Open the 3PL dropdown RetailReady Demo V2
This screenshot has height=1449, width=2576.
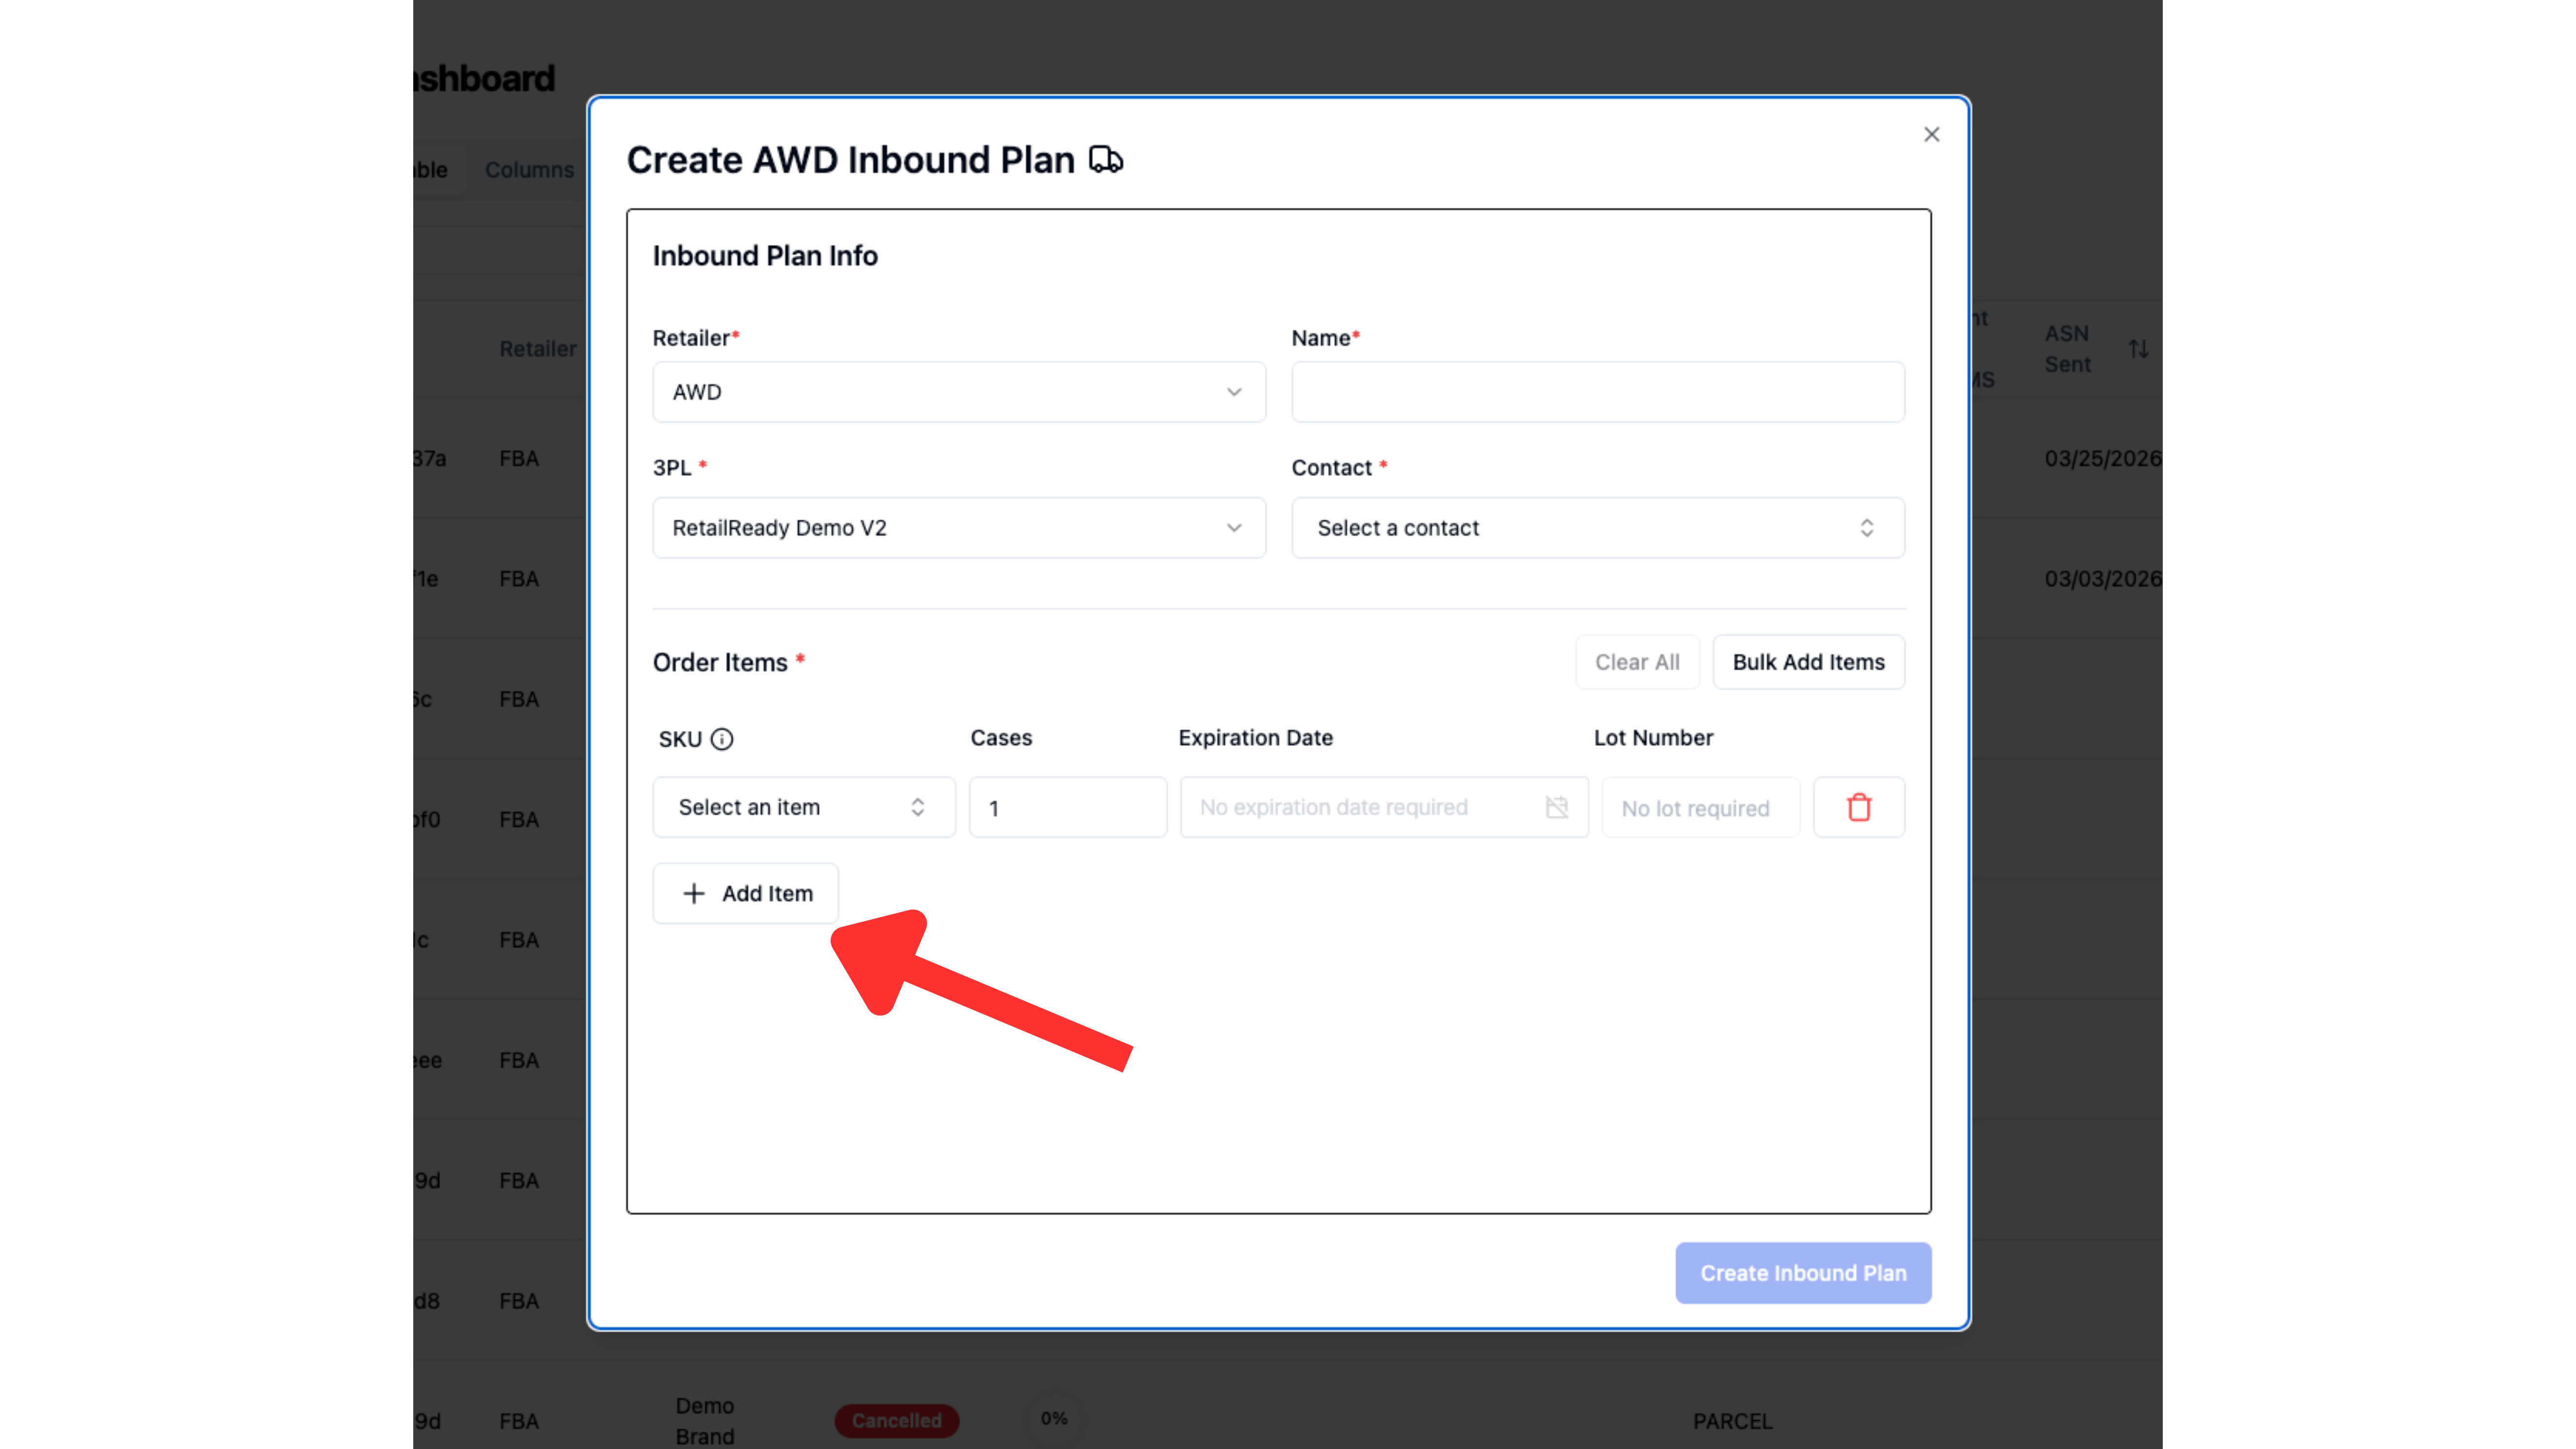tap(958, 528)
